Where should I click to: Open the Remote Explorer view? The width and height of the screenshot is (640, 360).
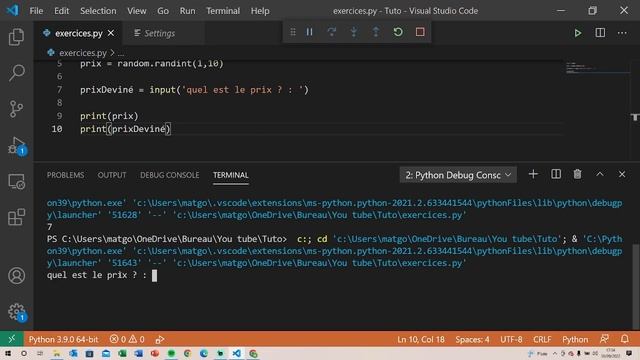tap(16, 181)
